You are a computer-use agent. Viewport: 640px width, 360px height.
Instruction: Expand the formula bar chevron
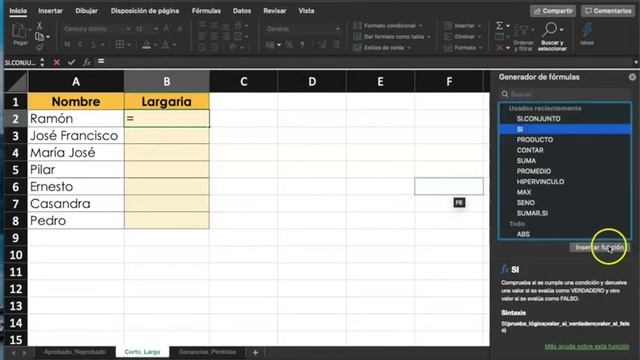(x=636, y=62)
